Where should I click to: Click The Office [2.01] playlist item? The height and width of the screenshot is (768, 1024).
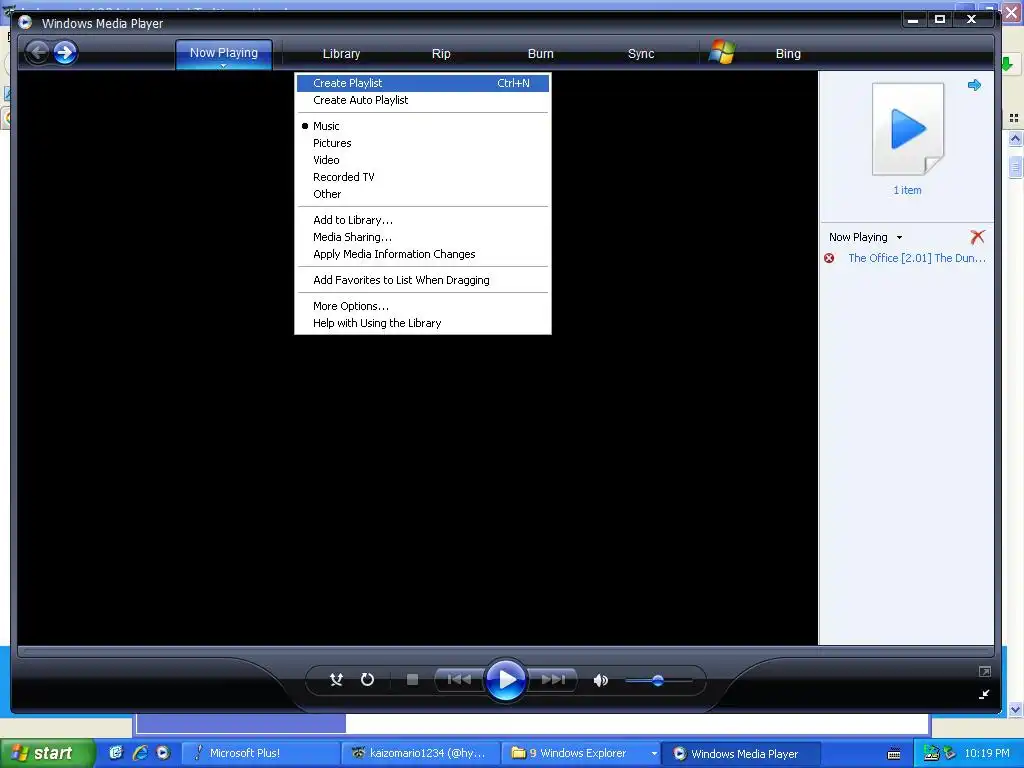coord(916,258)
